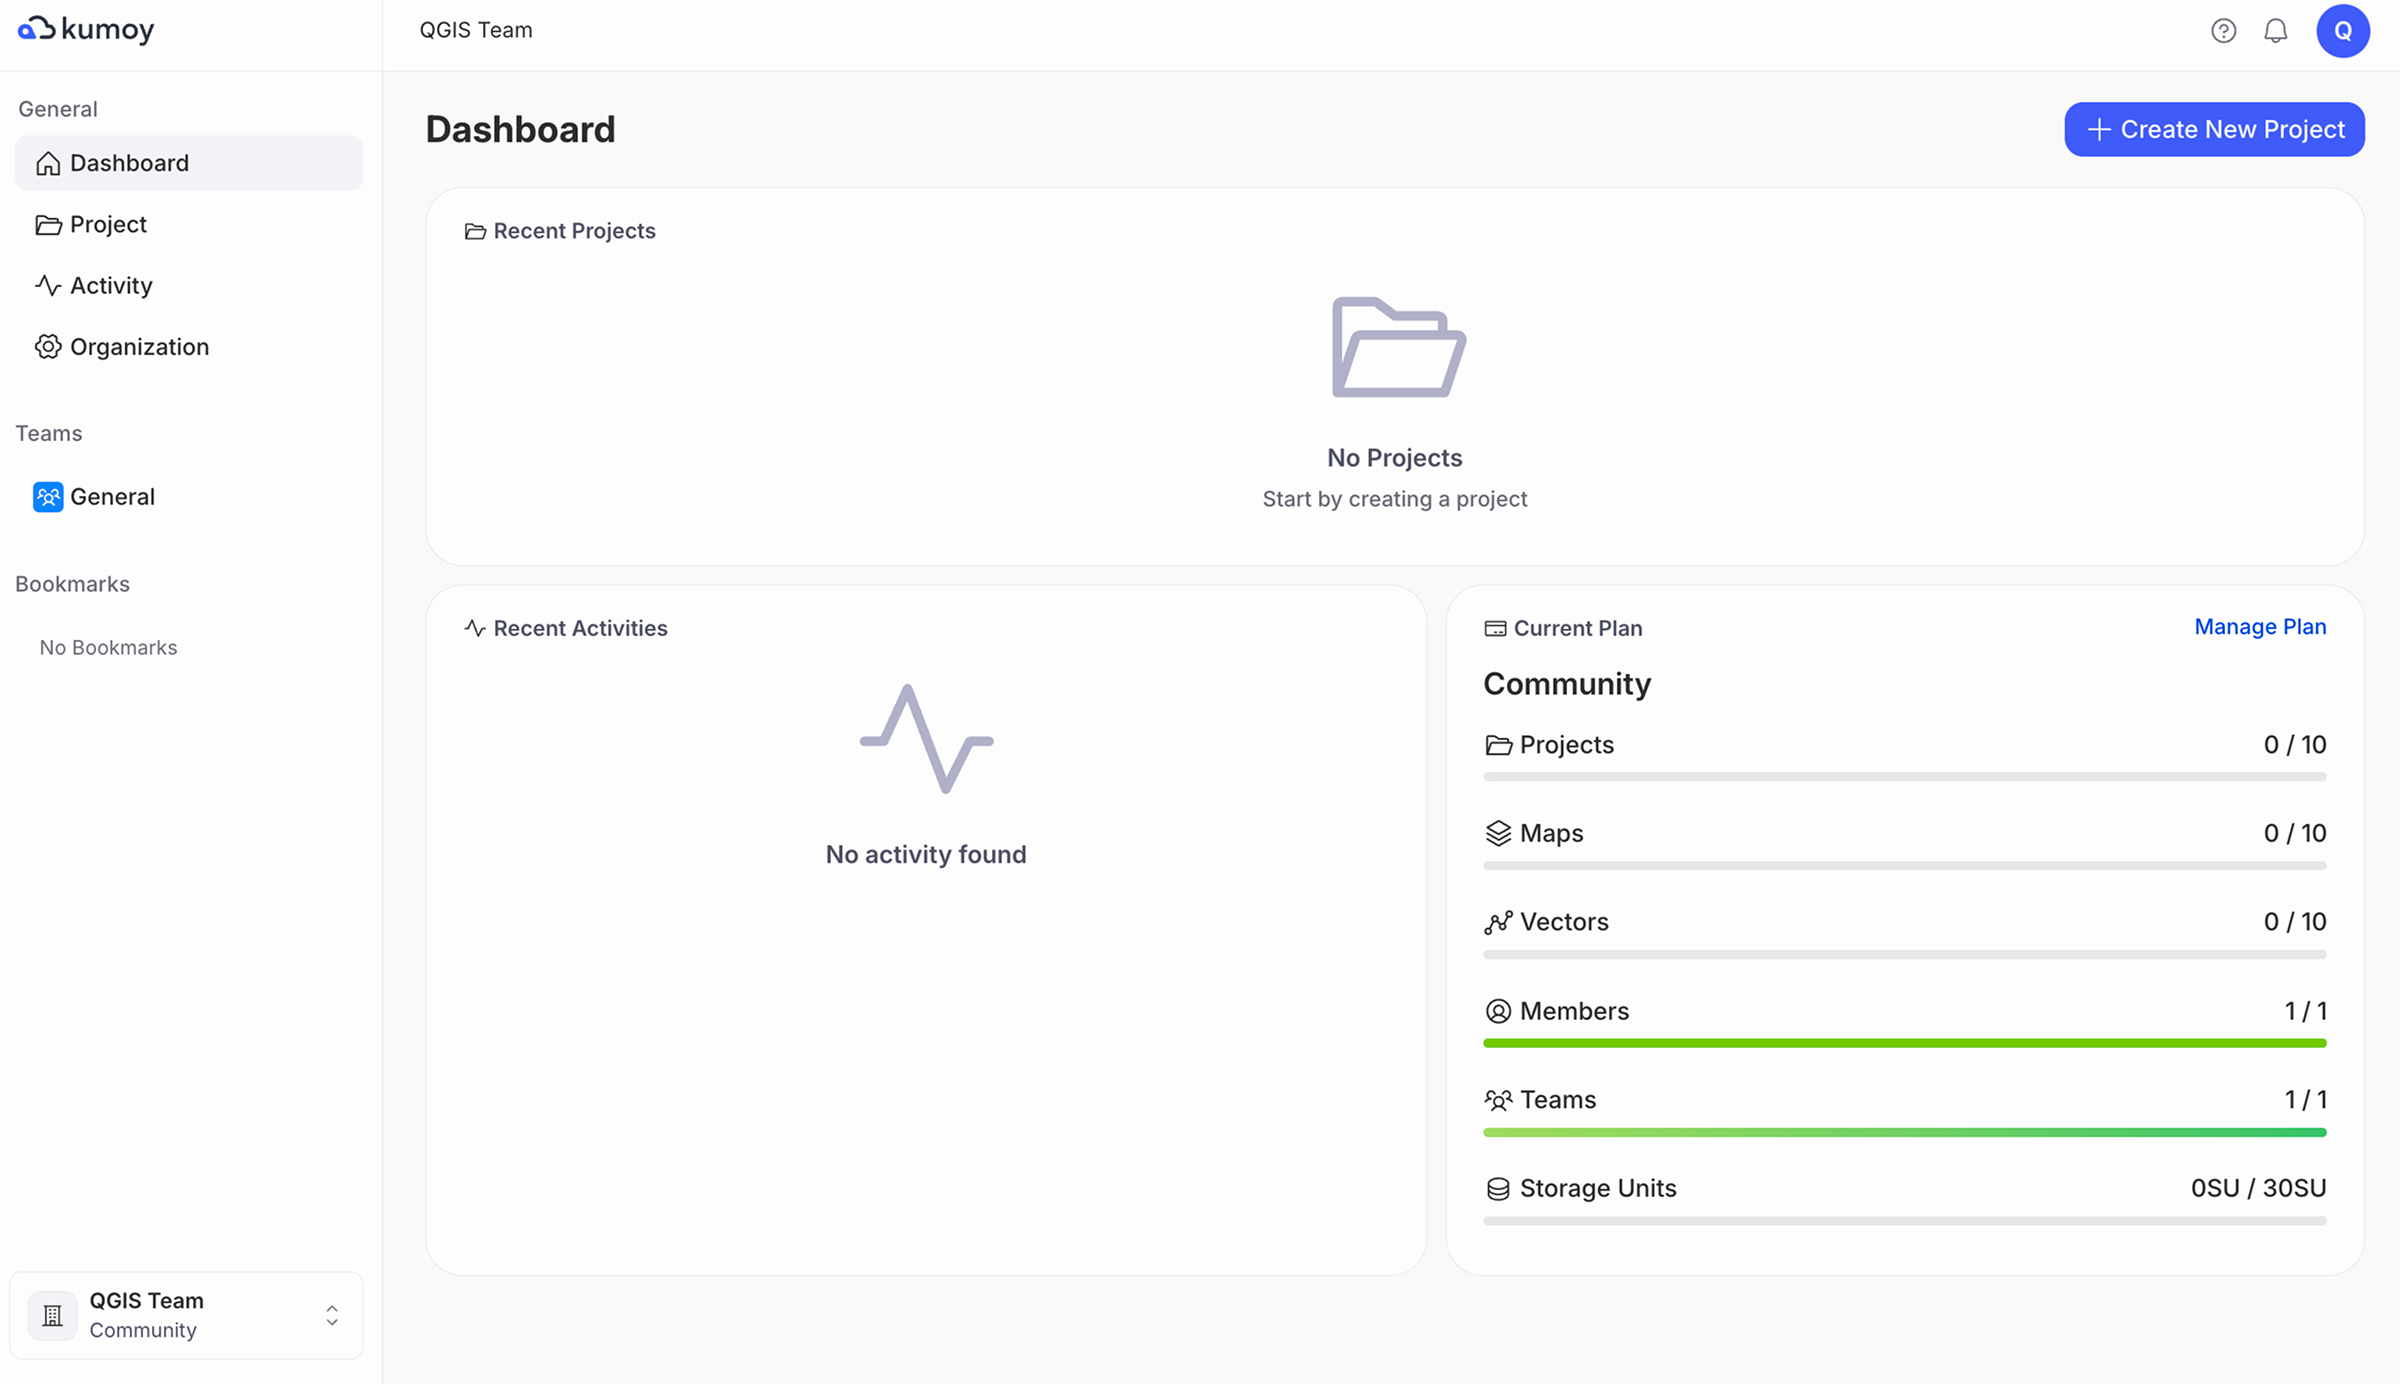
Task: Click the Storage Units usage bar
Action: [x=1905, y=1220]
